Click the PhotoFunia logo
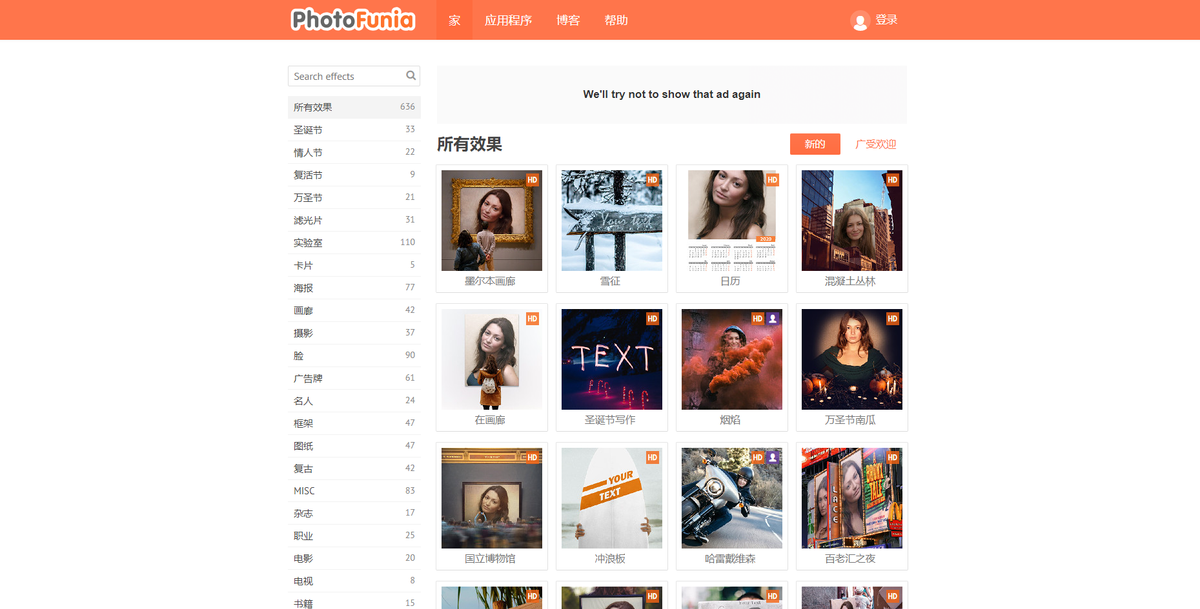Image resolution: width=1200 pixels, height=609 pixels. tap(352, 19)
